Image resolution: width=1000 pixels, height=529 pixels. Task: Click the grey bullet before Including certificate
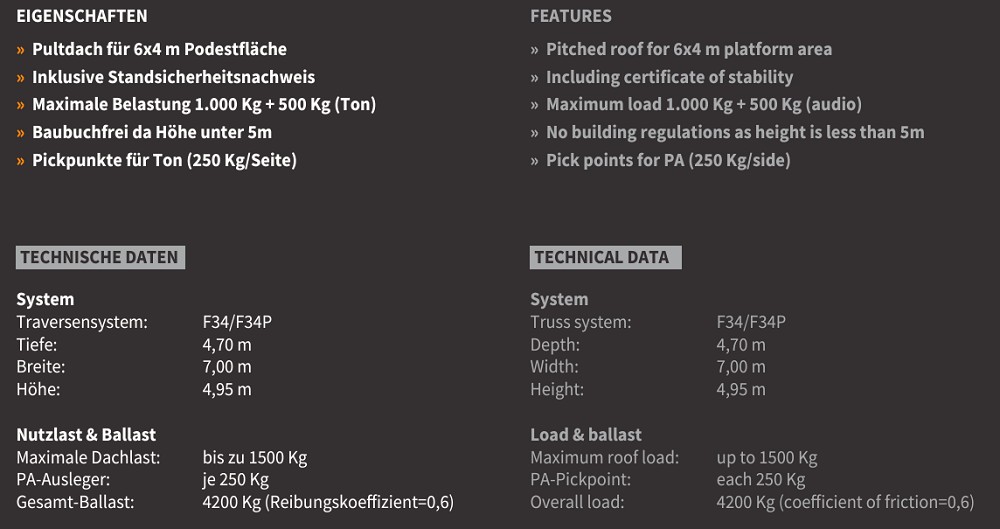pos(534,78)
